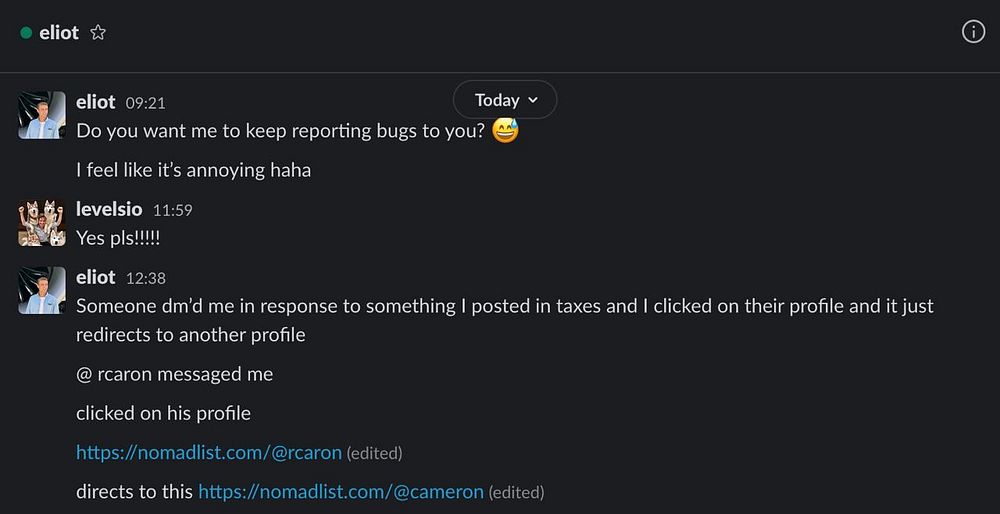1000x514 pixels.
Task: Click the 09:21 message timestamp
Action: coord(145,103)
